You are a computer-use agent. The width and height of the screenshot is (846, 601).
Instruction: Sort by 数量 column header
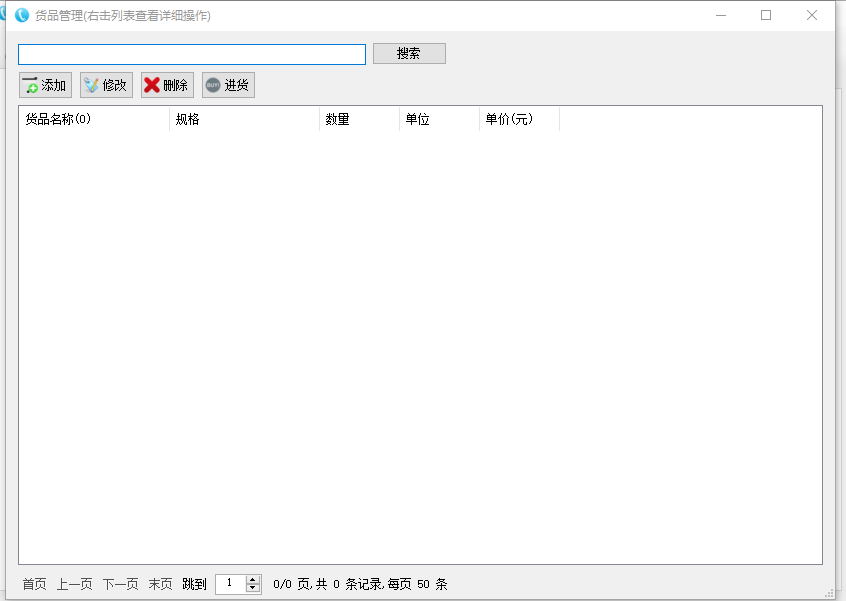point(359,119)
